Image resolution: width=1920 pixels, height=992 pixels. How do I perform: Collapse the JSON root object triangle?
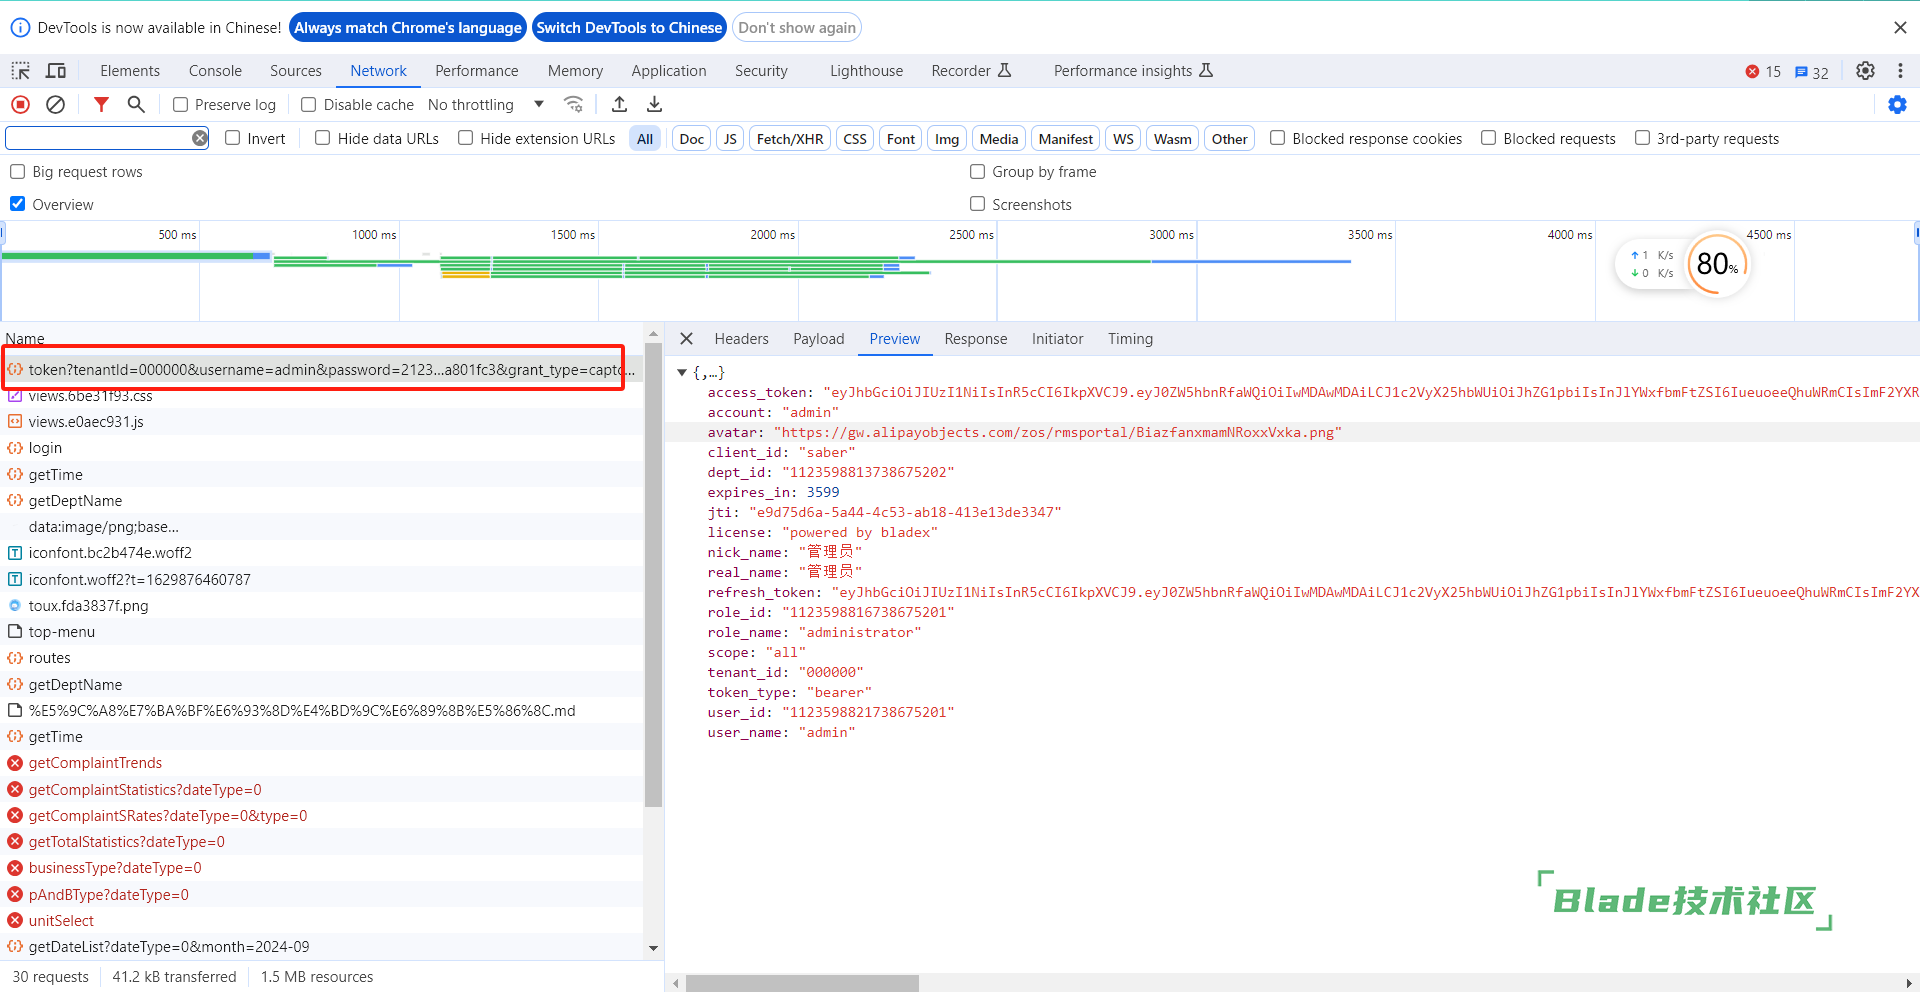click(x=682, y=373)
